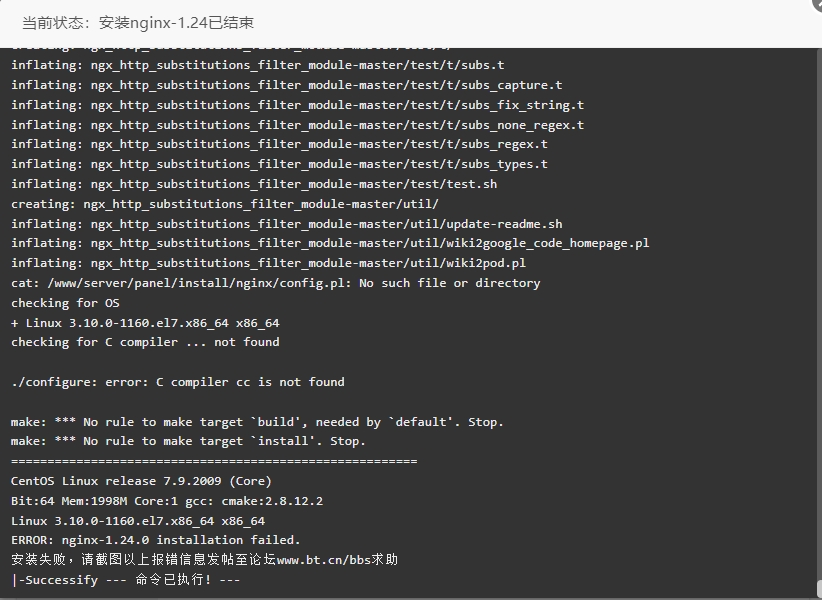
Task: Click the www.bt.cn/bbs forum address text
Action: pos(324,560)
